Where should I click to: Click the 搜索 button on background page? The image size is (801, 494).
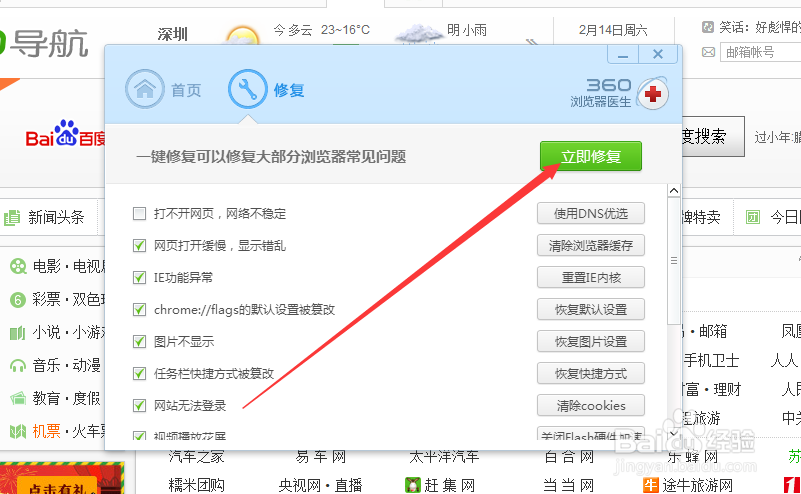tap(713, 136)
